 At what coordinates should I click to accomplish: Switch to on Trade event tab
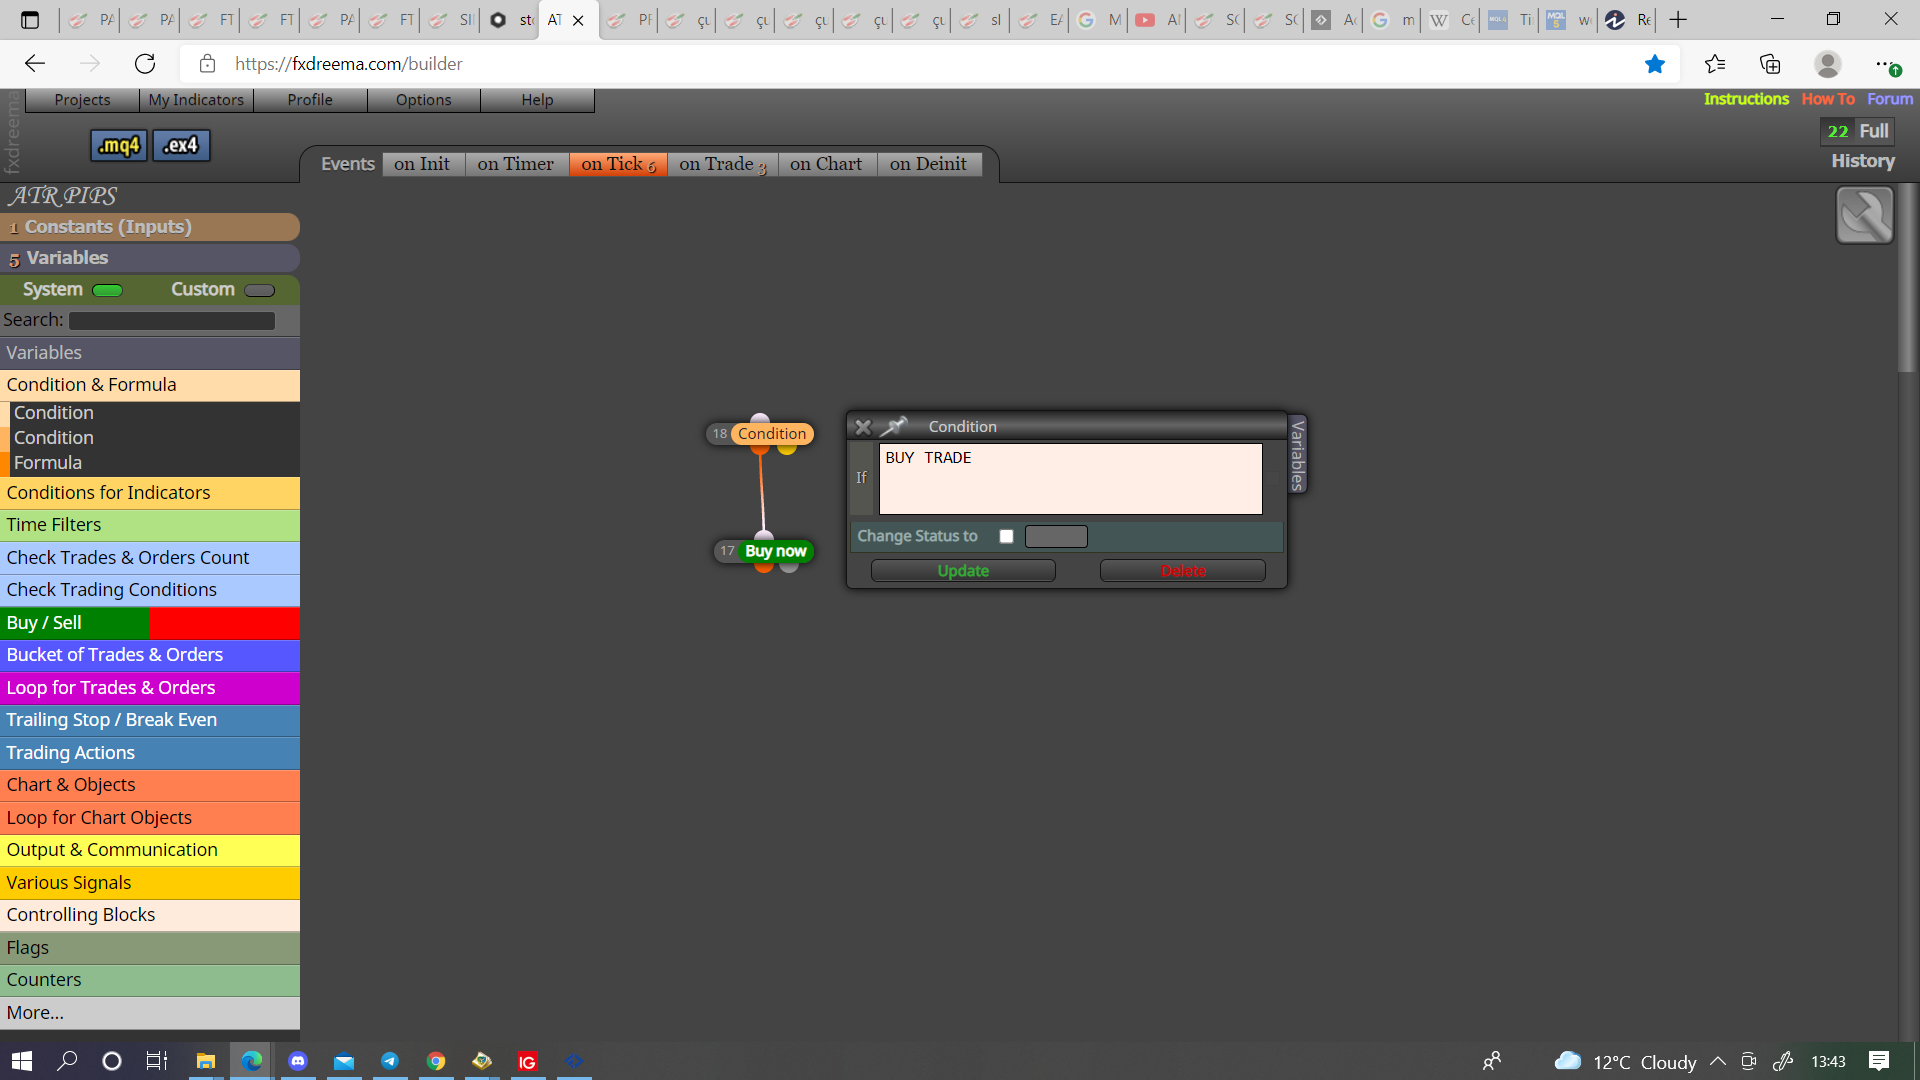(722, 164)
